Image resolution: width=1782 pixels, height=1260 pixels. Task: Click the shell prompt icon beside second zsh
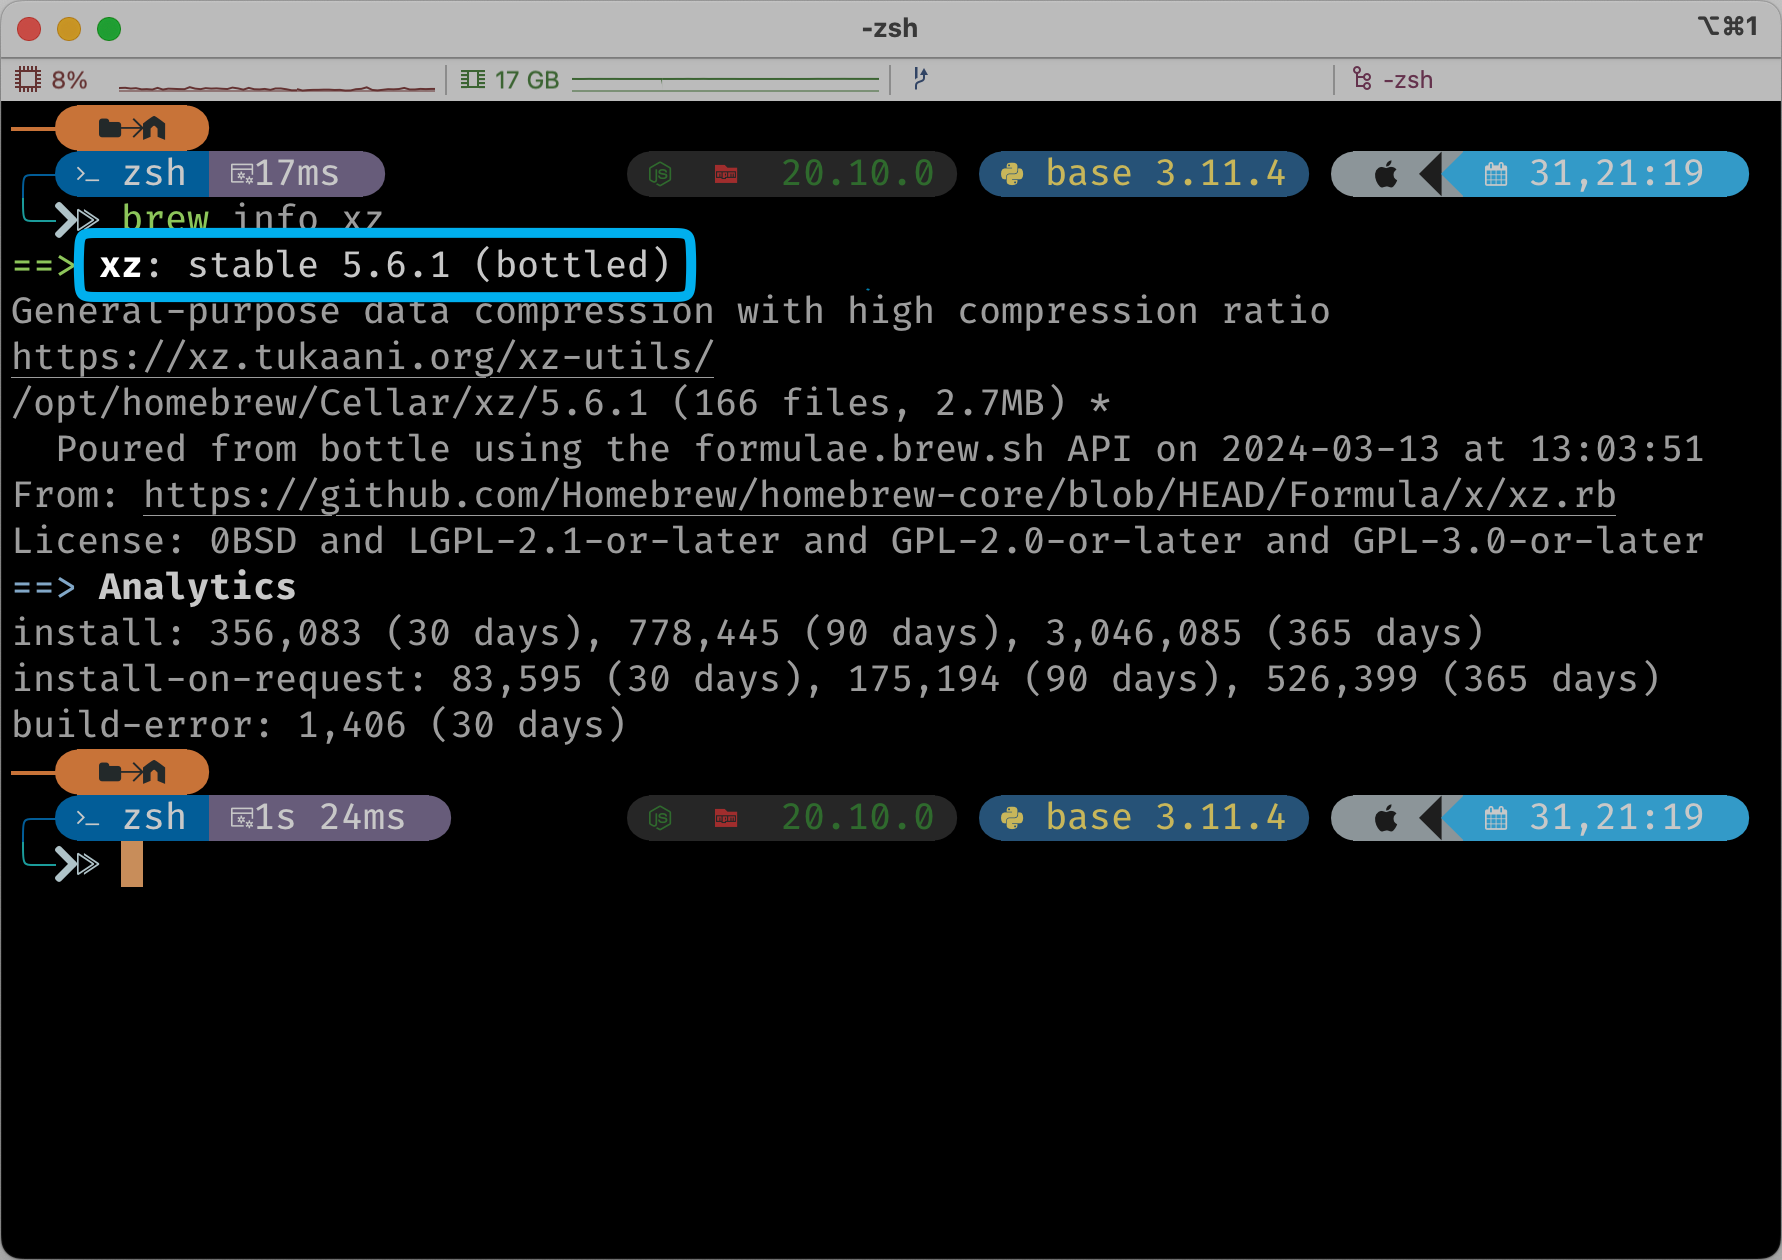coord(88,819)
